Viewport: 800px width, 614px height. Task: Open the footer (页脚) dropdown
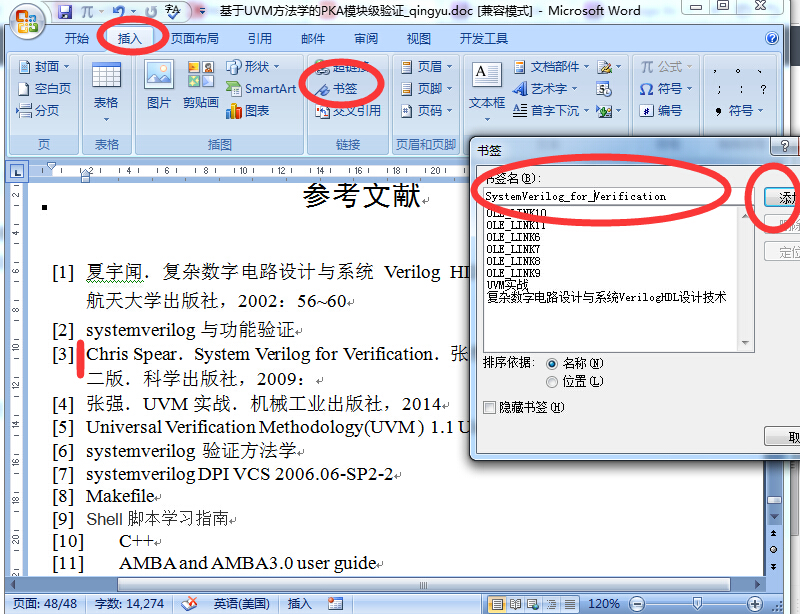[x=427, y=88]
